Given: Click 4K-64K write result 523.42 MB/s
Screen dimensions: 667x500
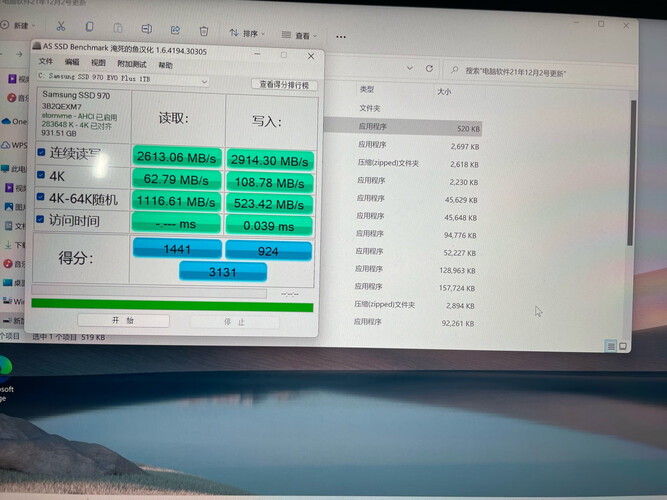Looking at the screenshot, I should pyautogui.click(x=269, y=204).
